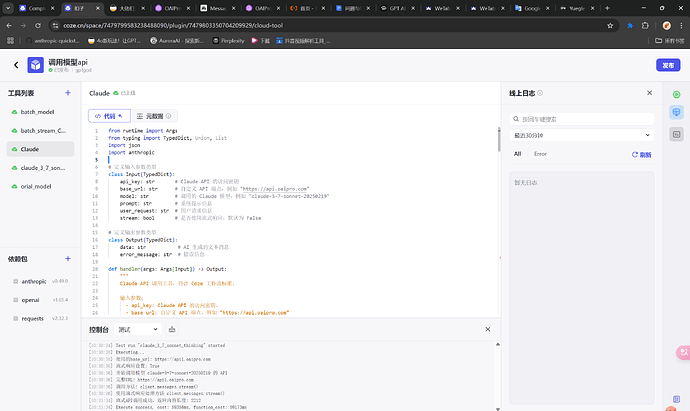Close the 线上日志 online log panel
Image resolution: width=690 pixels, height=411 pixels.
(650, 93)
